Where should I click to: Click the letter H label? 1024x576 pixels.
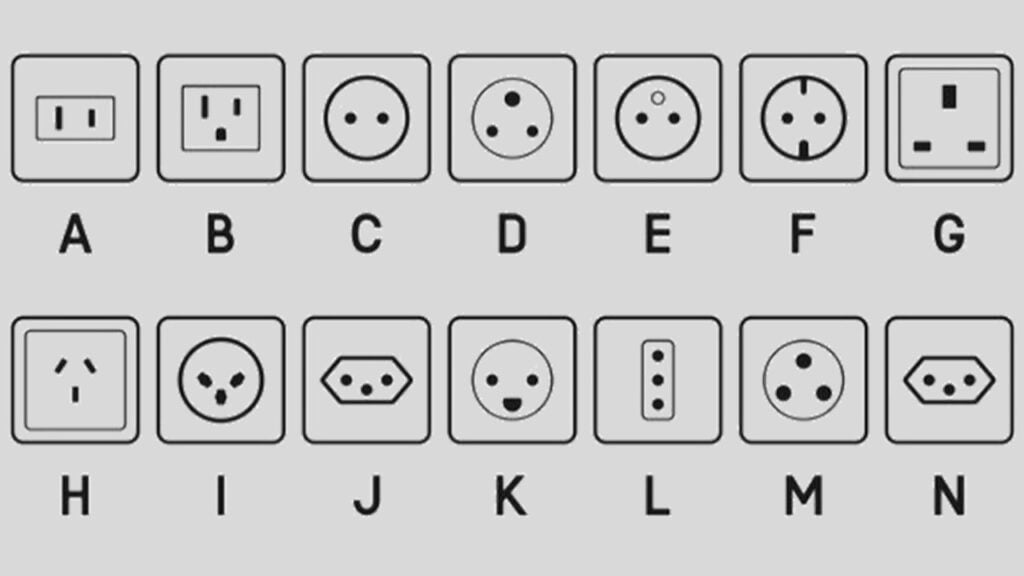(x=75, y=496)
